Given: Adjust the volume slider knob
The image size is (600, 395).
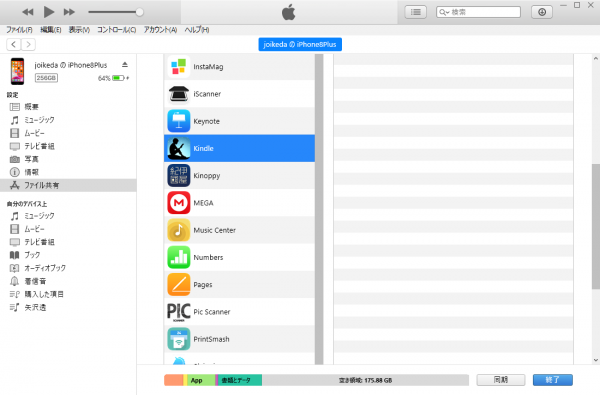Looking at the screenshot, I should click(140, 12).
